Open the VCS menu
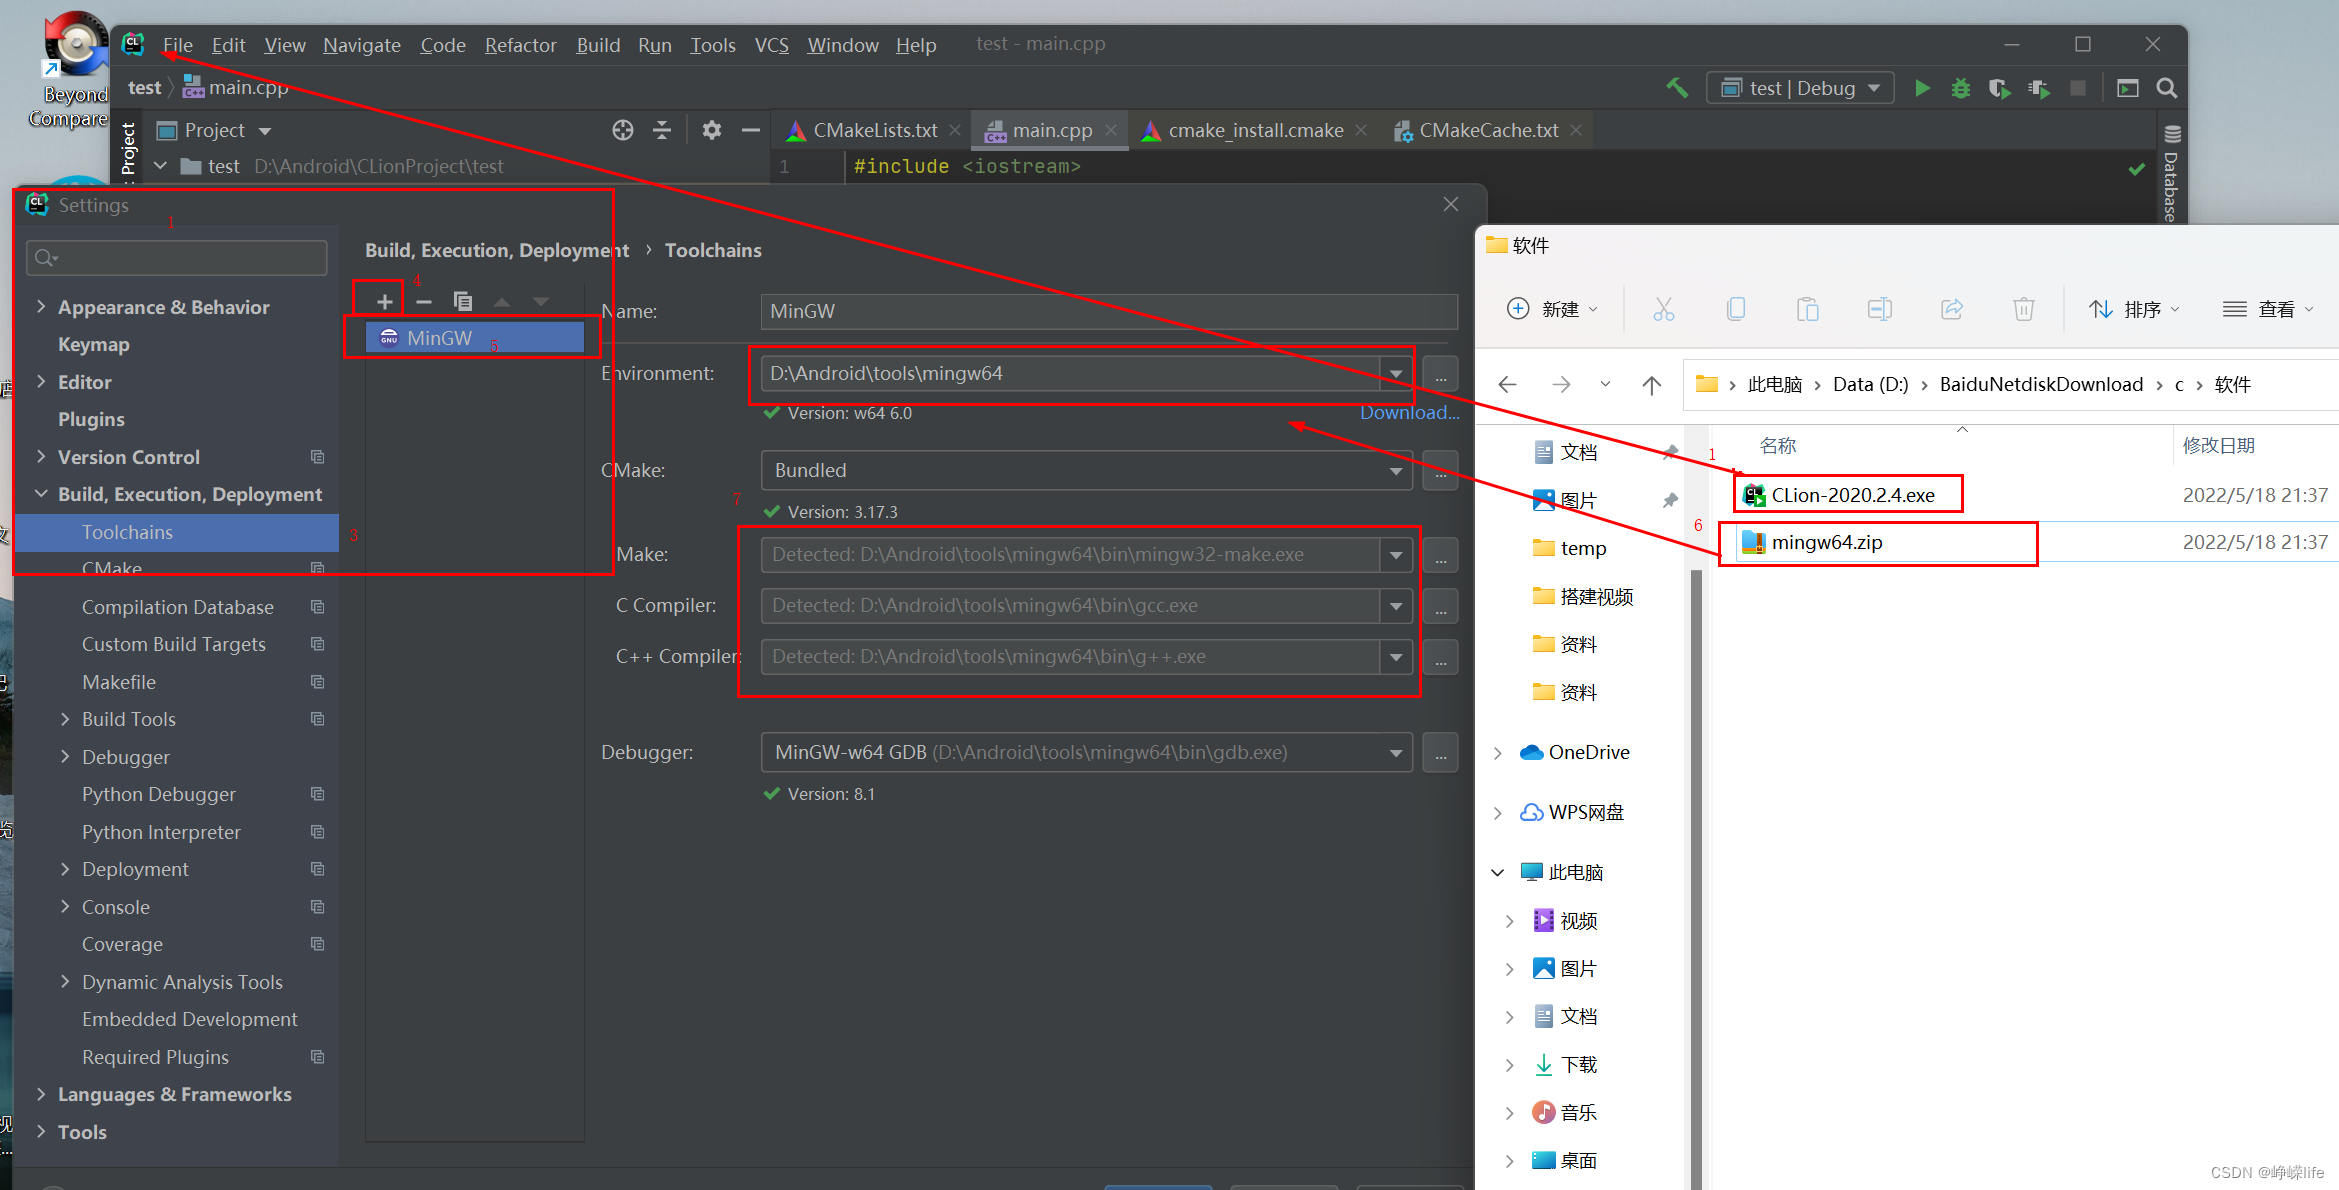2339x1190 pixels. coord(771,45)
